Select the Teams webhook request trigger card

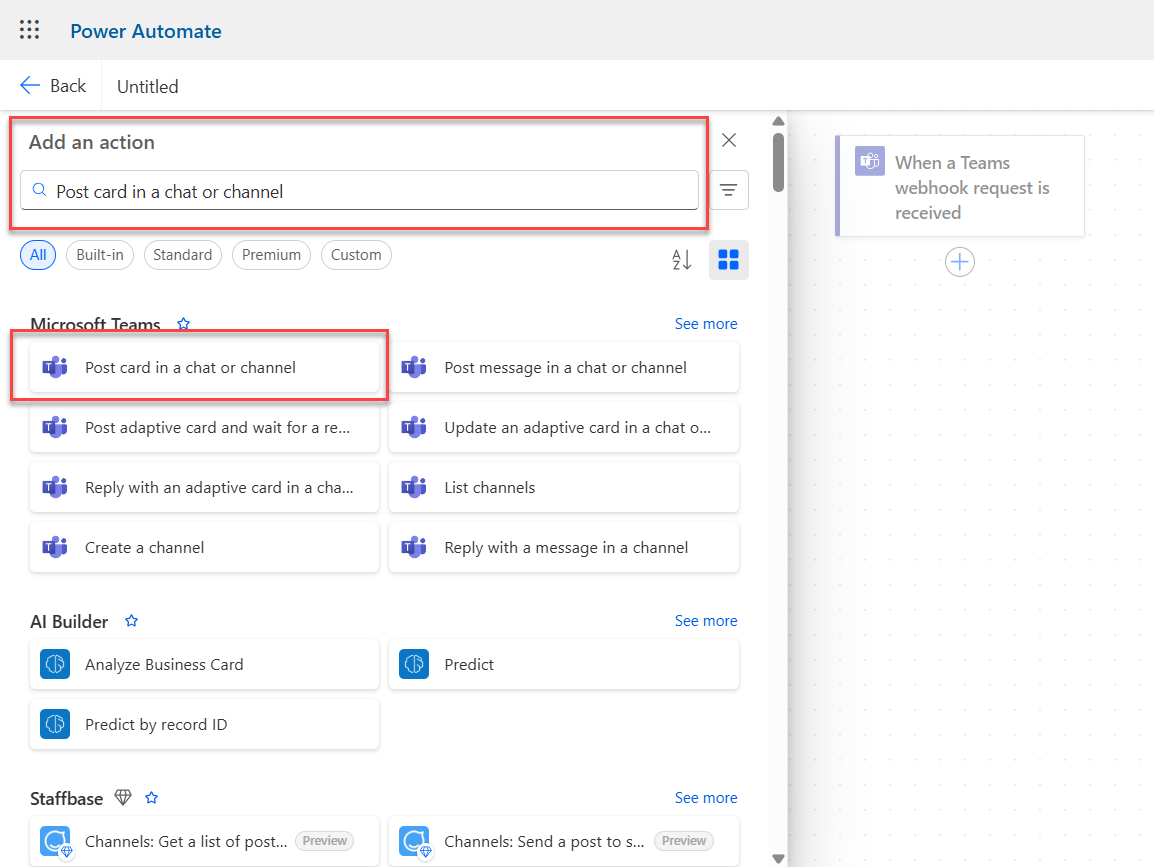[x=960, y=186]
